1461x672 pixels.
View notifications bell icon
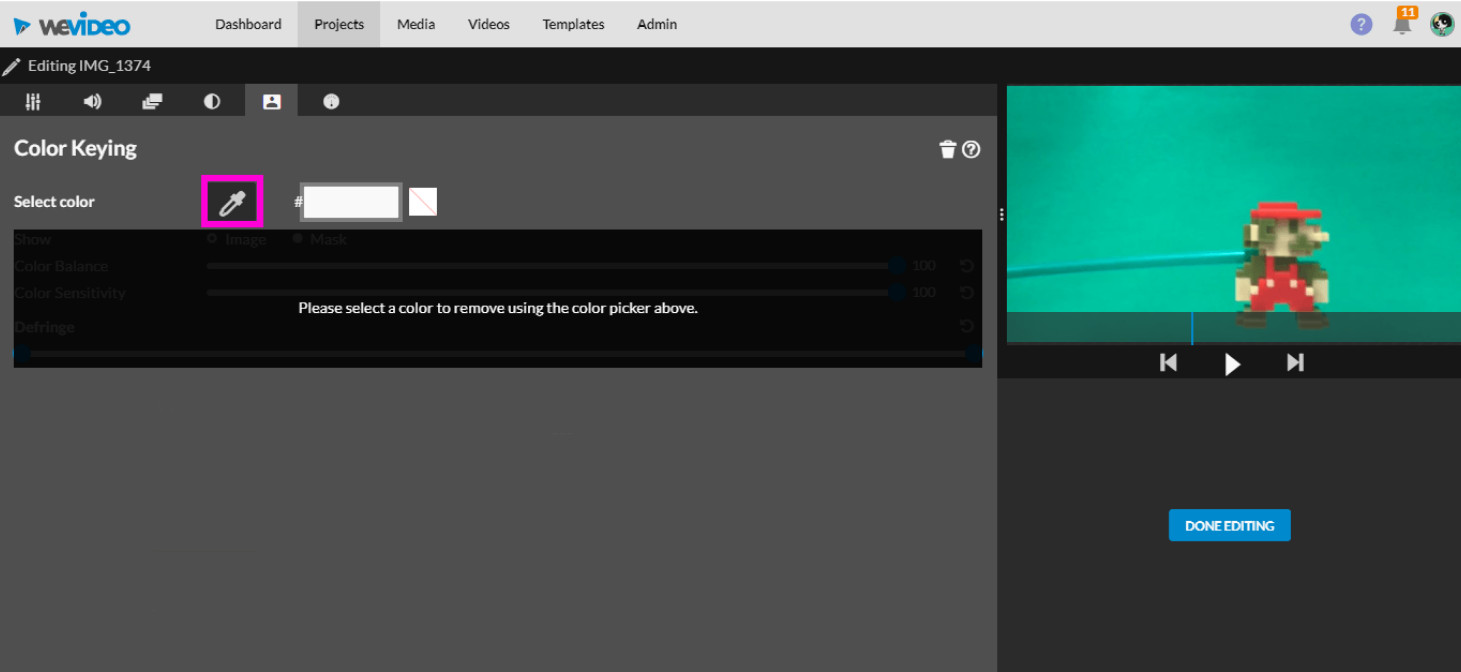point(1403,22)
